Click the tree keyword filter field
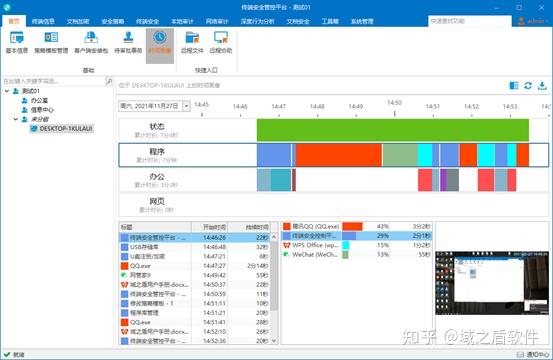This screenshot has height=360, width=553. [54, 81]
